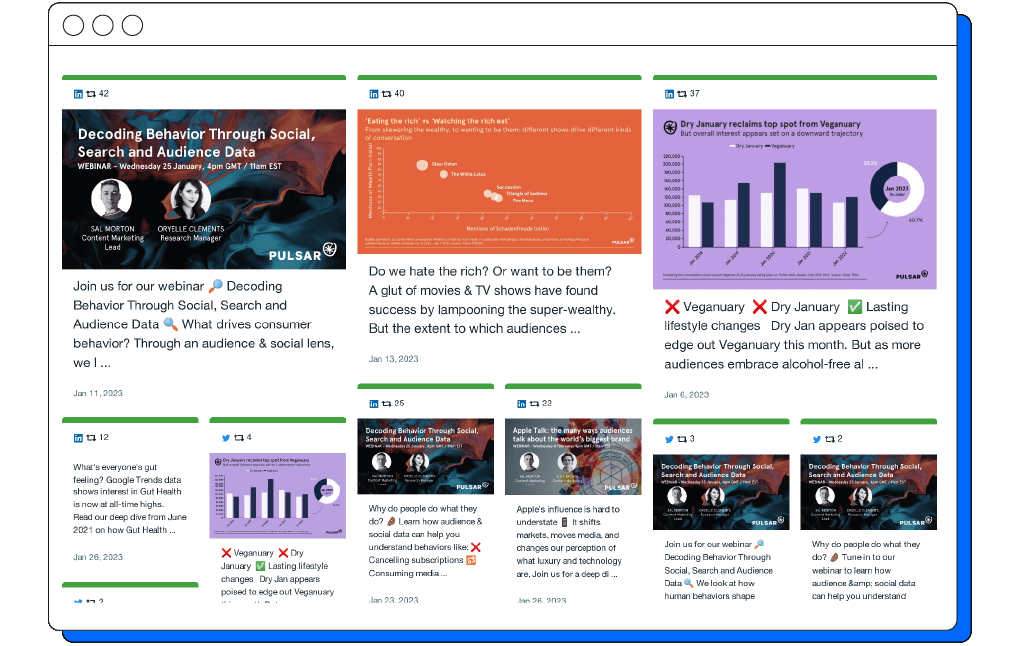Click the 'Apple's influence is hard to understate' text
1024x646 pixels.
571,541
